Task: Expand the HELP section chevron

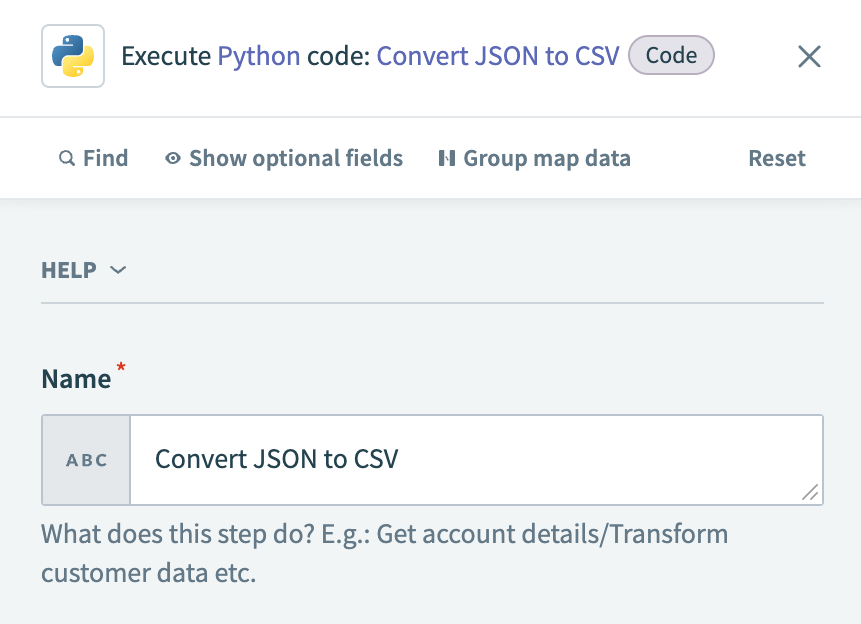Action: [118, 270]
